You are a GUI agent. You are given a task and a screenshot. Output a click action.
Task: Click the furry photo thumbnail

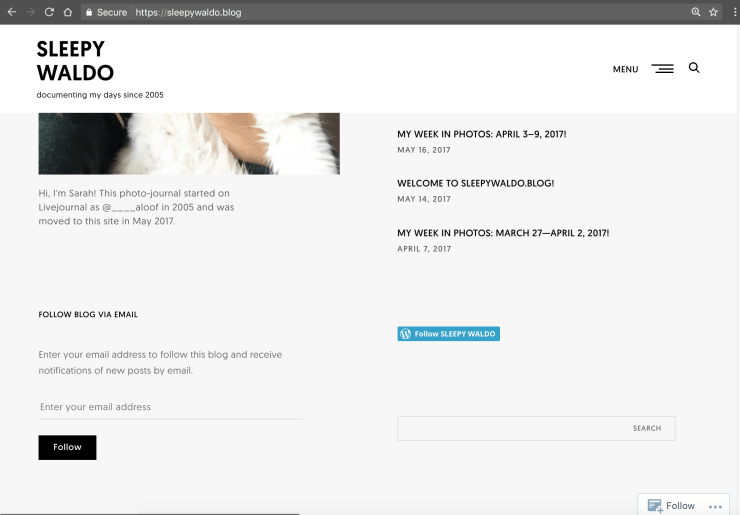(189, 144)
